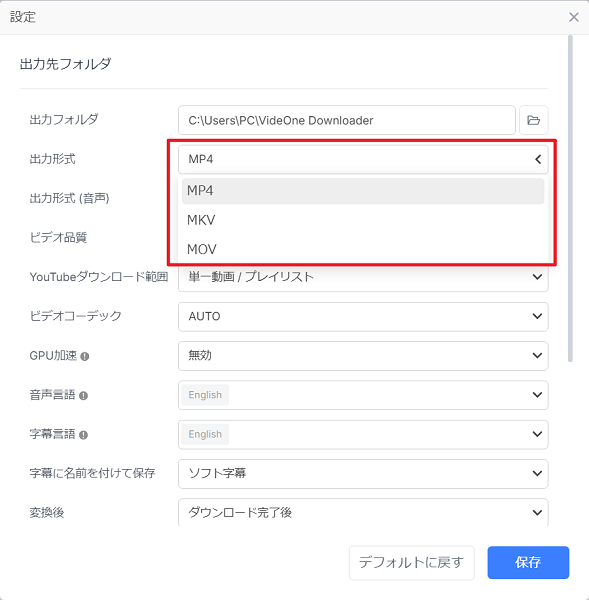Click the デフォルトに戻す button
Image resolution: width=589 pixels, height=600 pixels.
[411, 562]
